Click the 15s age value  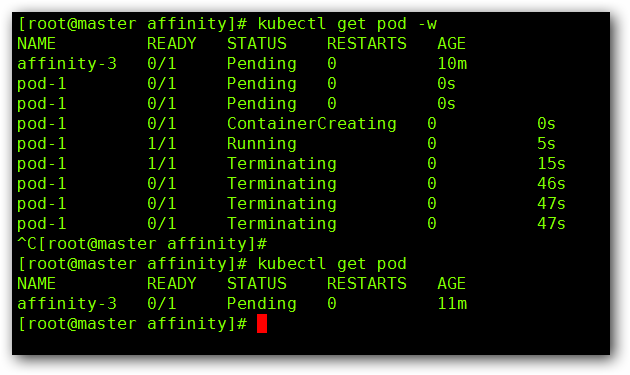pyautogui.click(x=551, y=164)
